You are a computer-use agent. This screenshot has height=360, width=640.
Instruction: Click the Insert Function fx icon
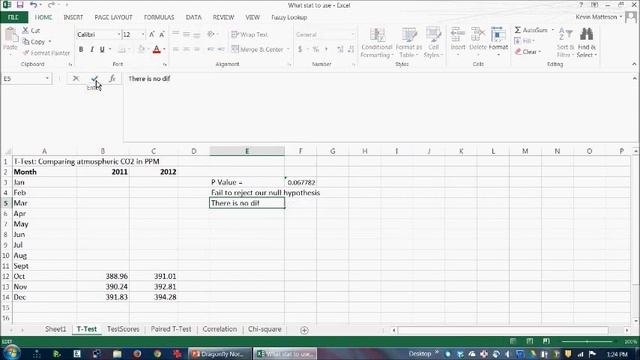(x=112, y=78)
